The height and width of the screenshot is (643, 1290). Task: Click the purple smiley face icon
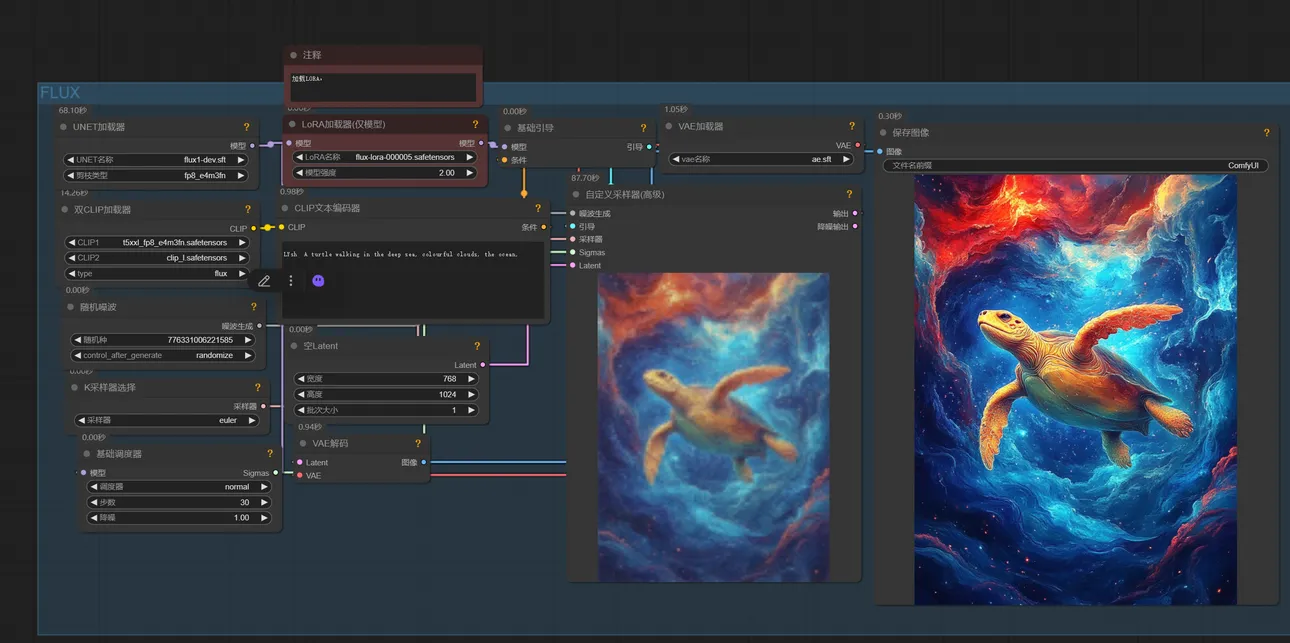318,281
